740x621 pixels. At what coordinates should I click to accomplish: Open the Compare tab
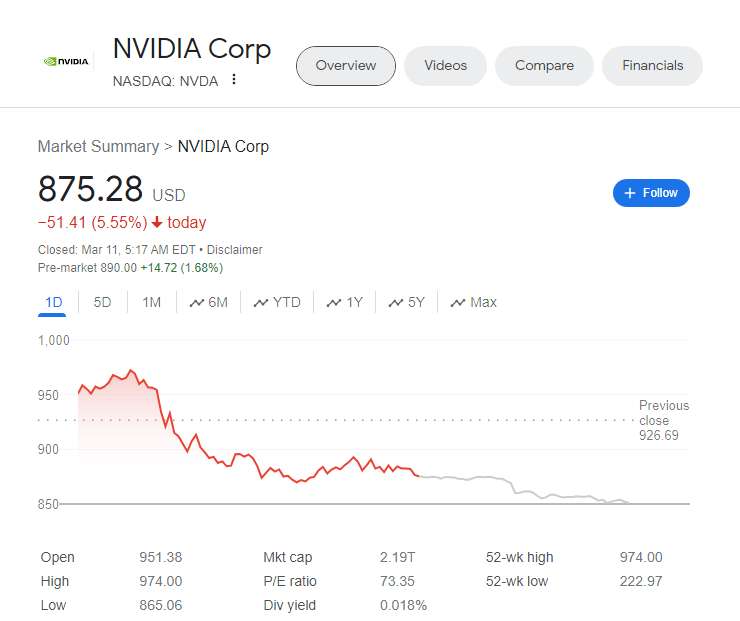[x=544, y=66]
